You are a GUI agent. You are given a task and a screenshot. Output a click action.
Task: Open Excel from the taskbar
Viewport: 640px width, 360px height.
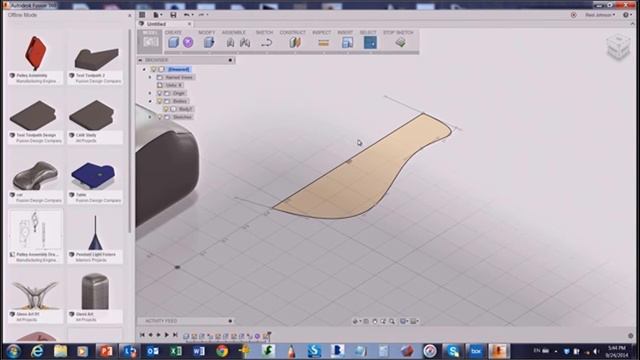pyautogui.click(x=176, y=351)
